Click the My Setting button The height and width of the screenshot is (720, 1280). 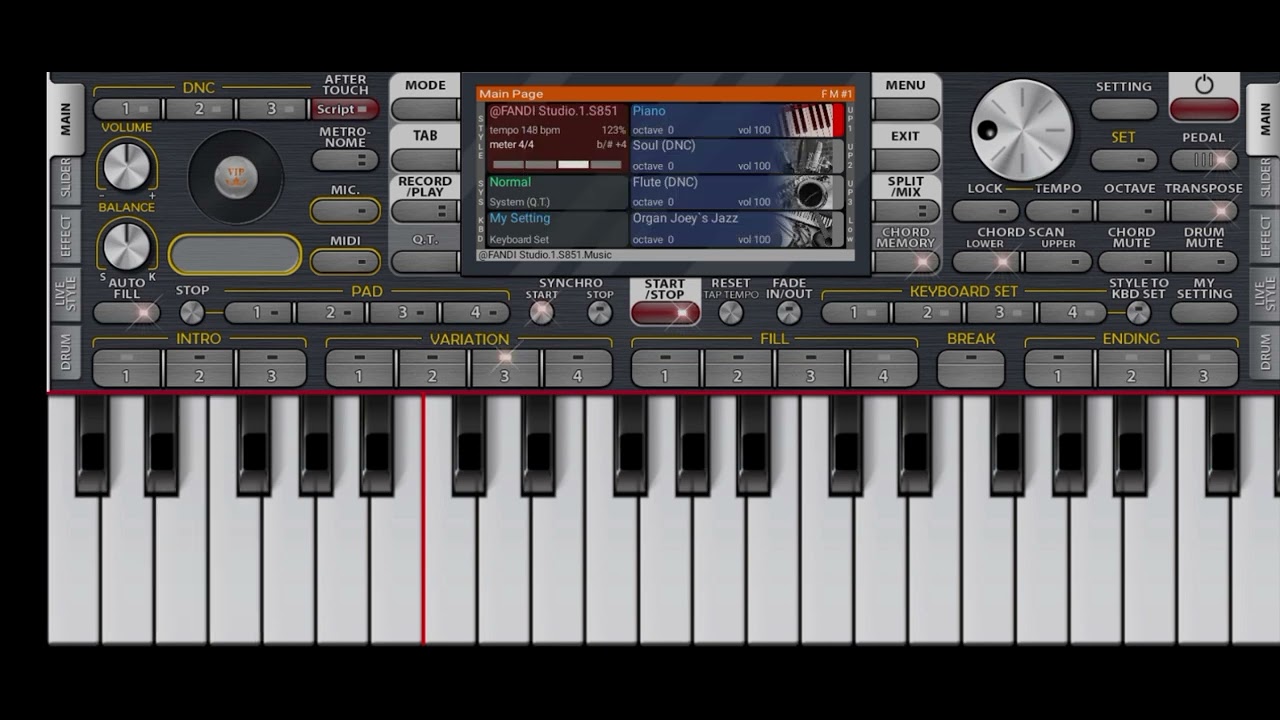coord(1204,313)
